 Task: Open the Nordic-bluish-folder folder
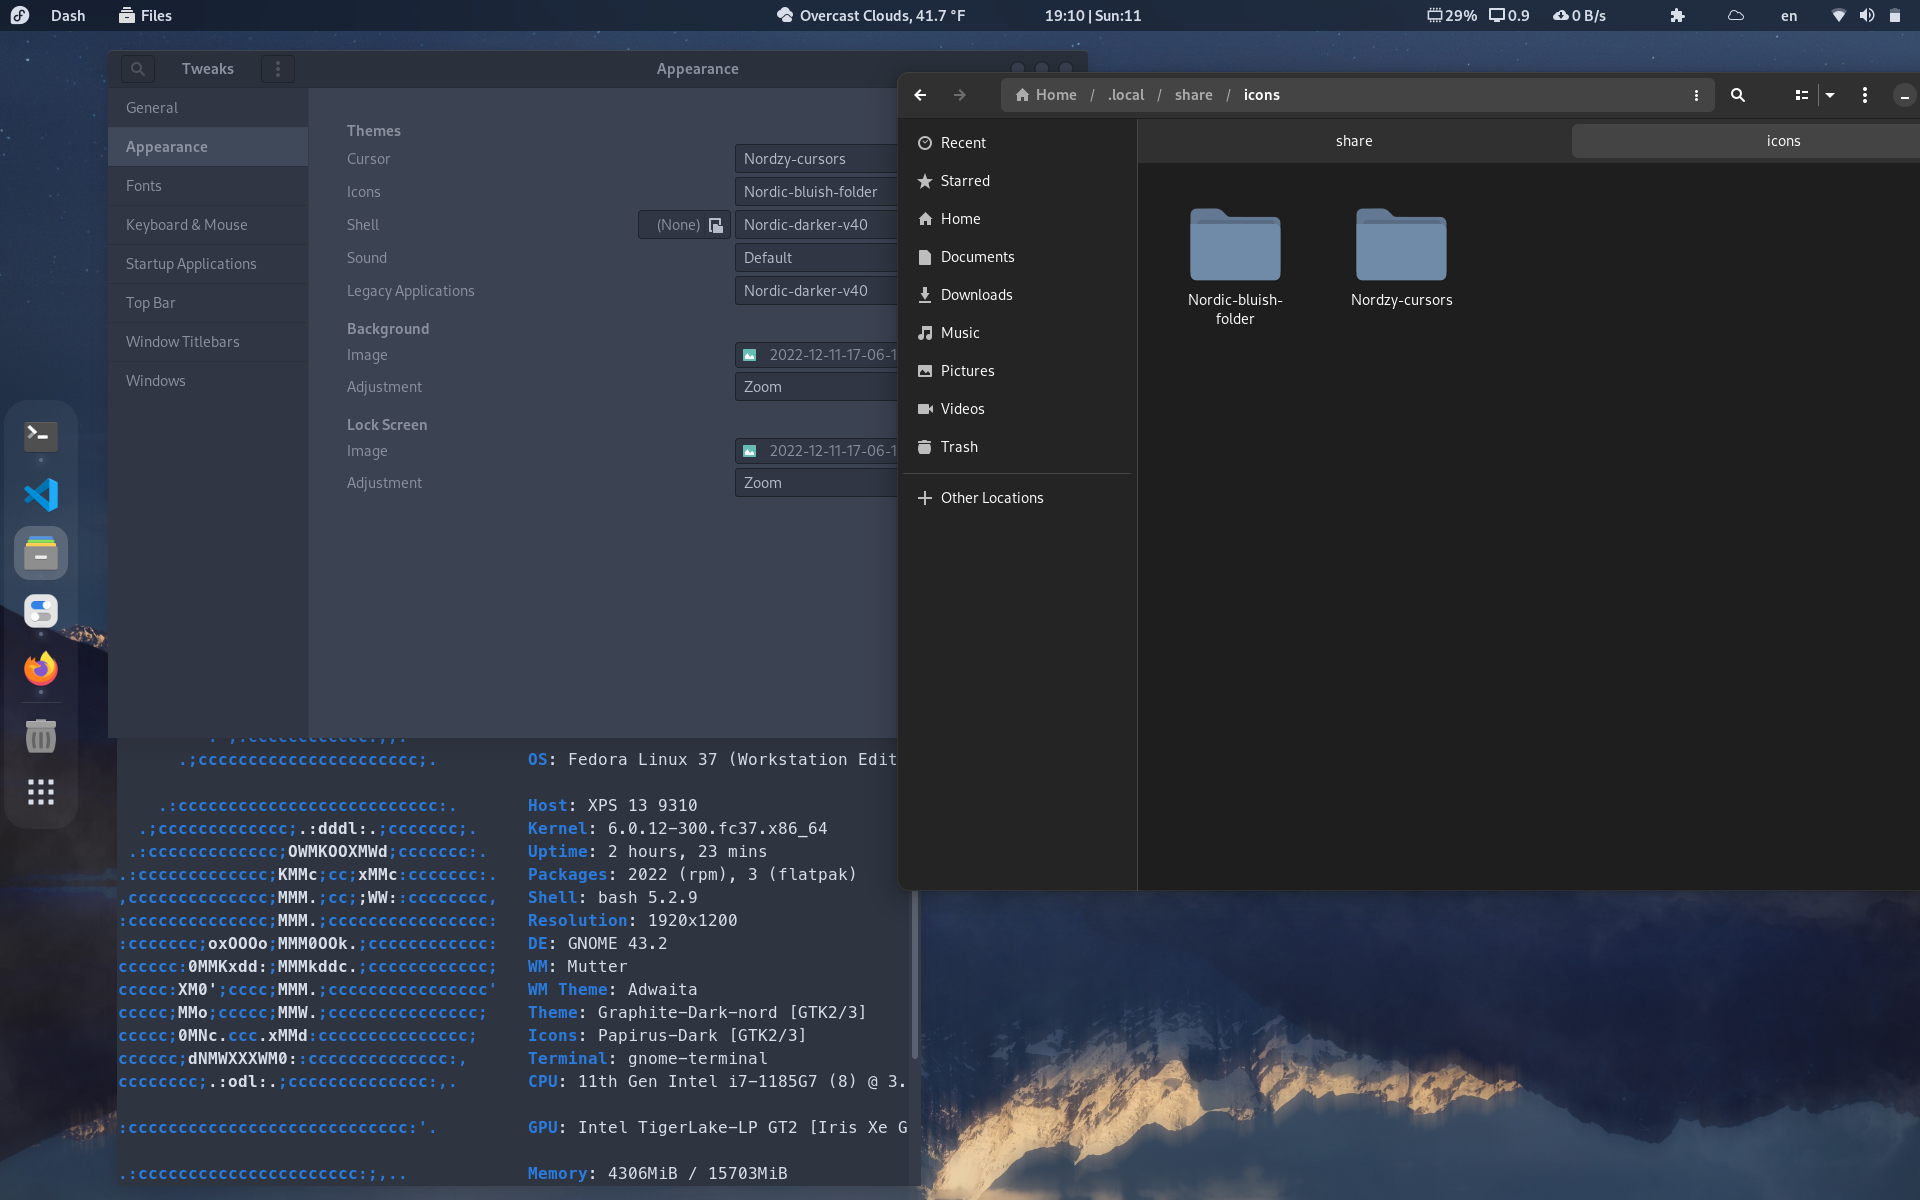1235,246
